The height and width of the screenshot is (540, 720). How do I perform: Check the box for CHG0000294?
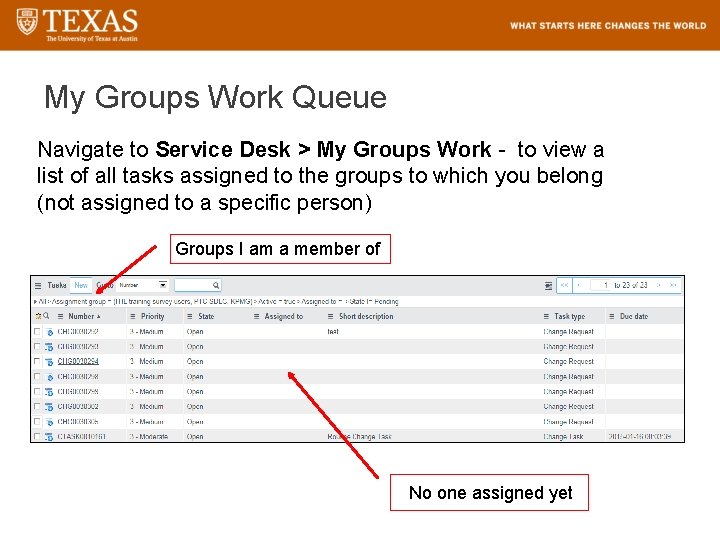tap(37, 361)
